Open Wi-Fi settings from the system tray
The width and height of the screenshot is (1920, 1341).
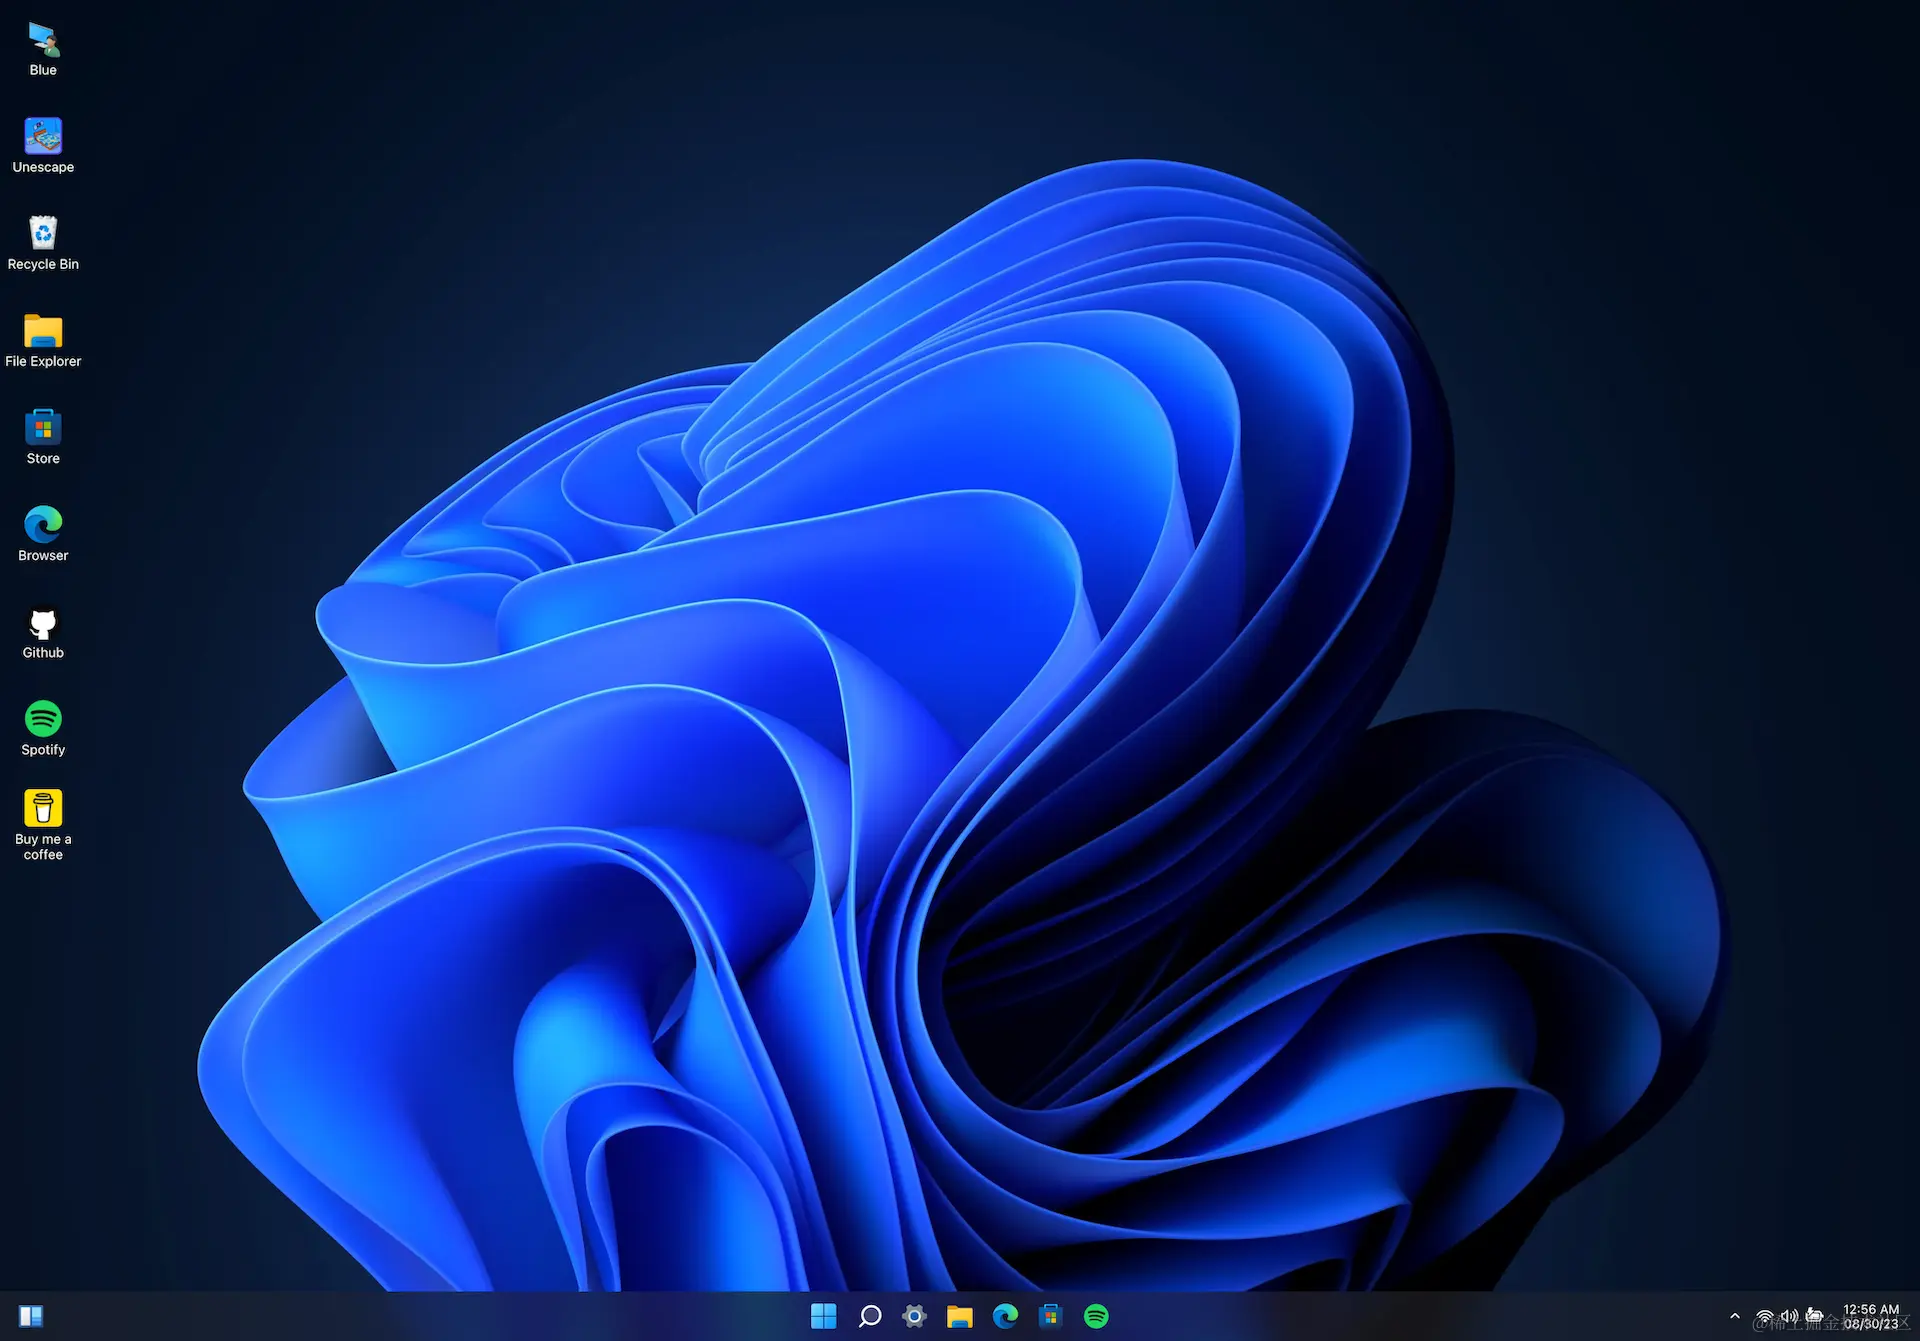click(x=1764, y=1316)
